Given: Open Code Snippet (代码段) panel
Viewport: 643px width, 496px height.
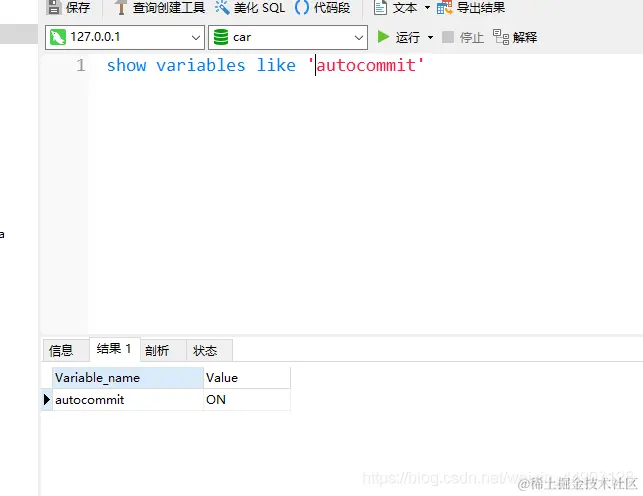Looking at the screenshot, I should point(323,7).
